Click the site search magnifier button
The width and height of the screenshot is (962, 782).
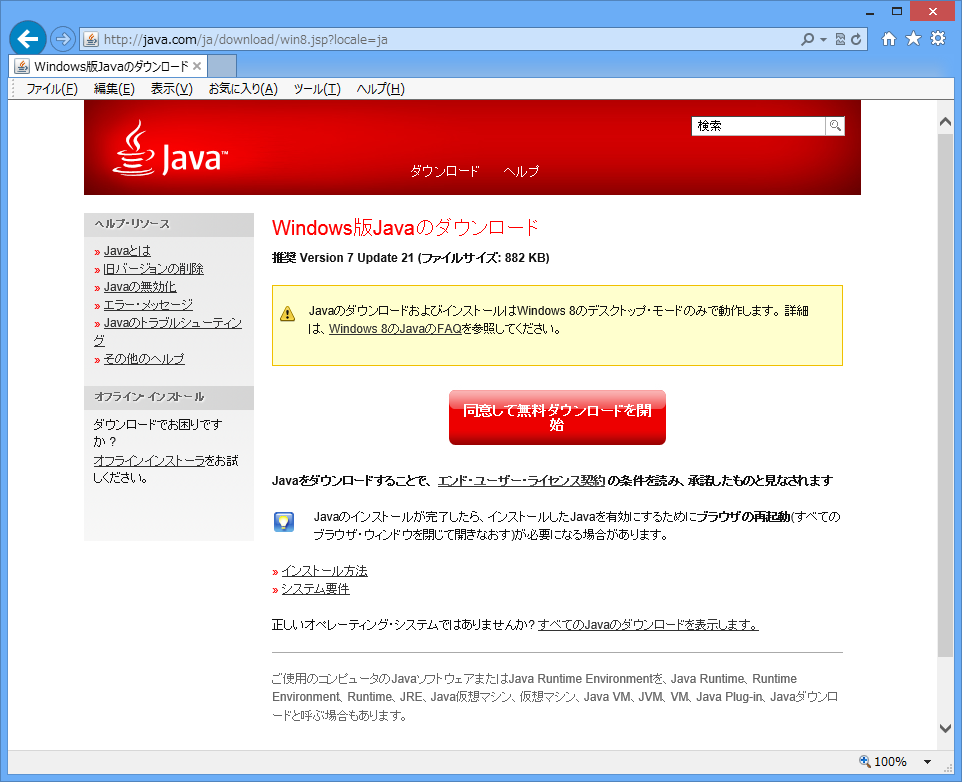835,126
